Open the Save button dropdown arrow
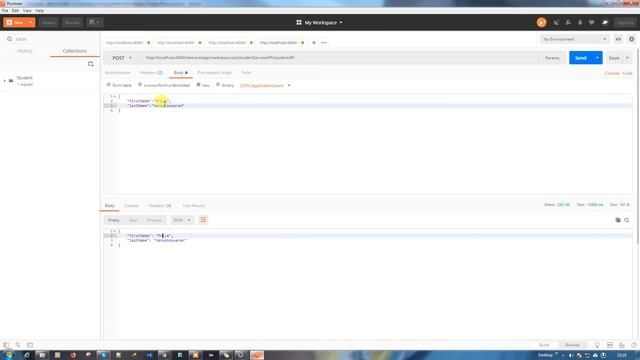Screen dimensions: 640x360 pos(627,58)
